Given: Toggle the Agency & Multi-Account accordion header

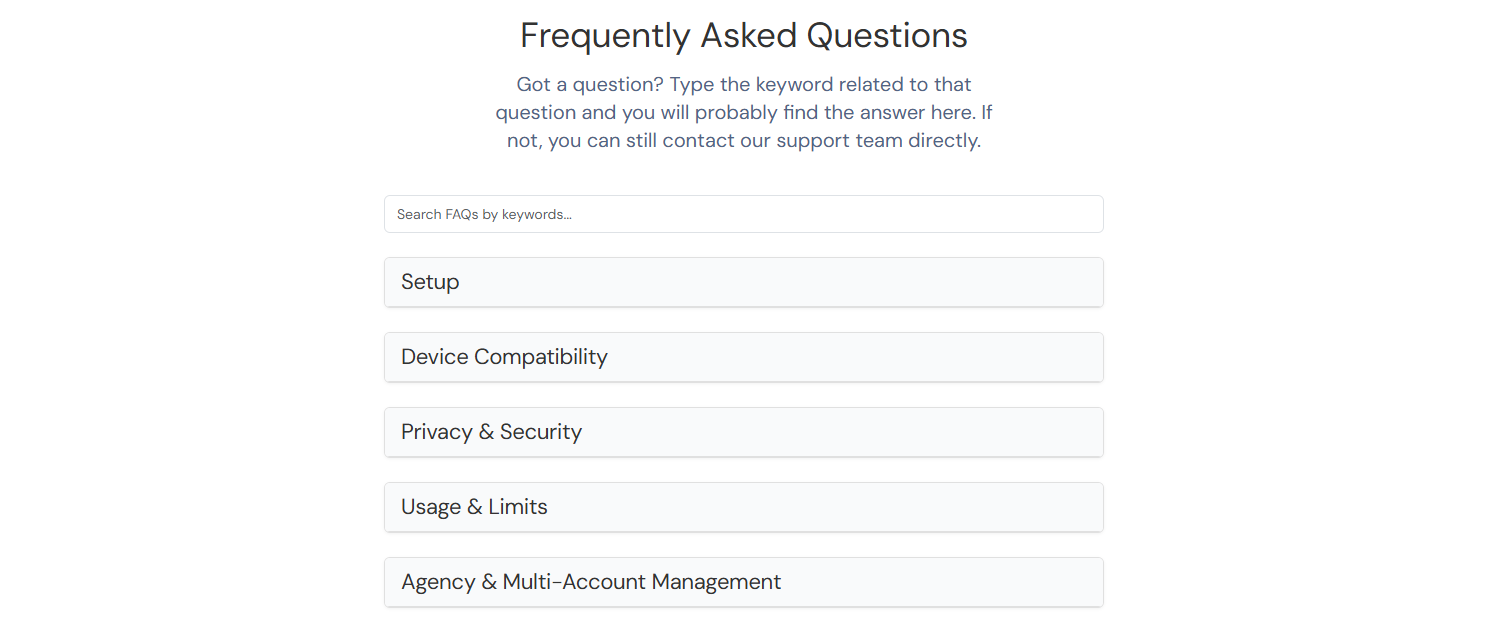Looking at the screenshot, I should point(743,582).
